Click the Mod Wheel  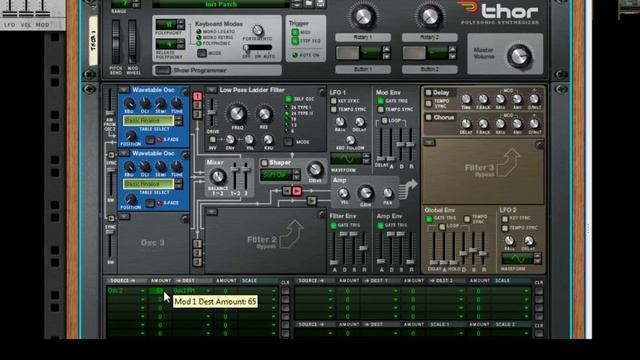132,41
